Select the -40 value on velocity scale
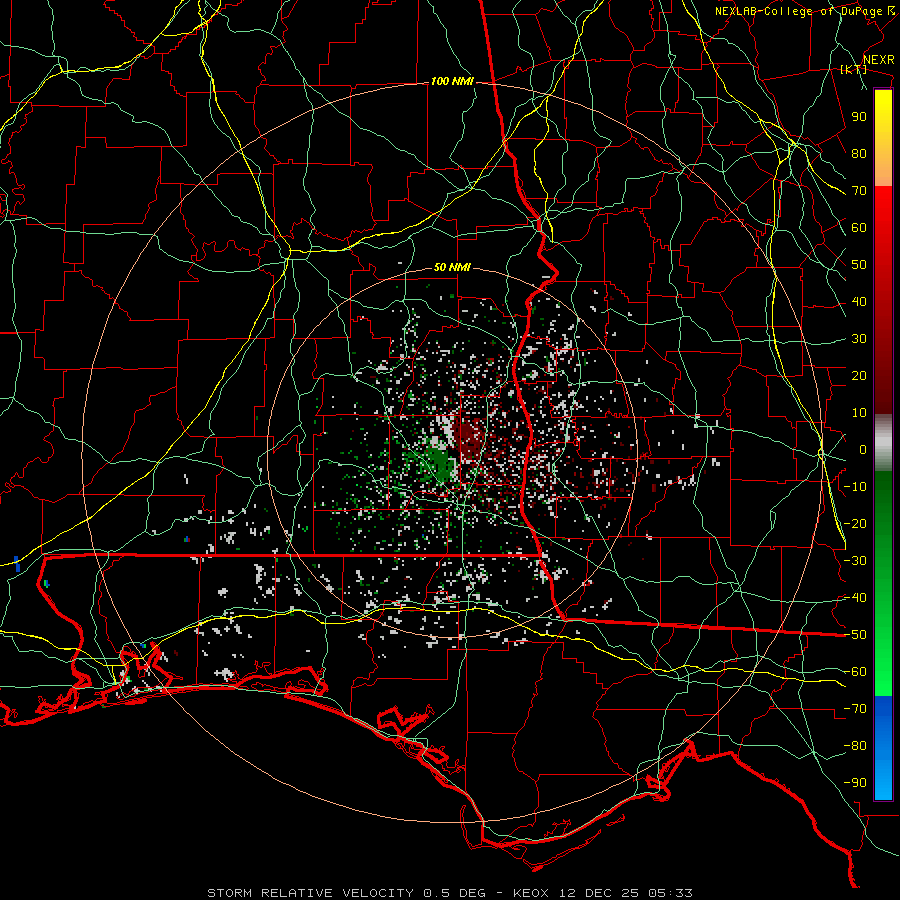Viewport: 900px width, 900px height. coord(855,598)
